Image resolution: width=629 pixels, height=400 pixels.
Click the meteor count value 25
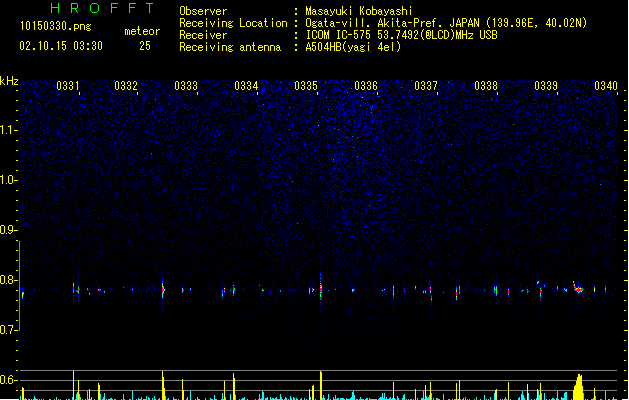(x=145, y=46)
